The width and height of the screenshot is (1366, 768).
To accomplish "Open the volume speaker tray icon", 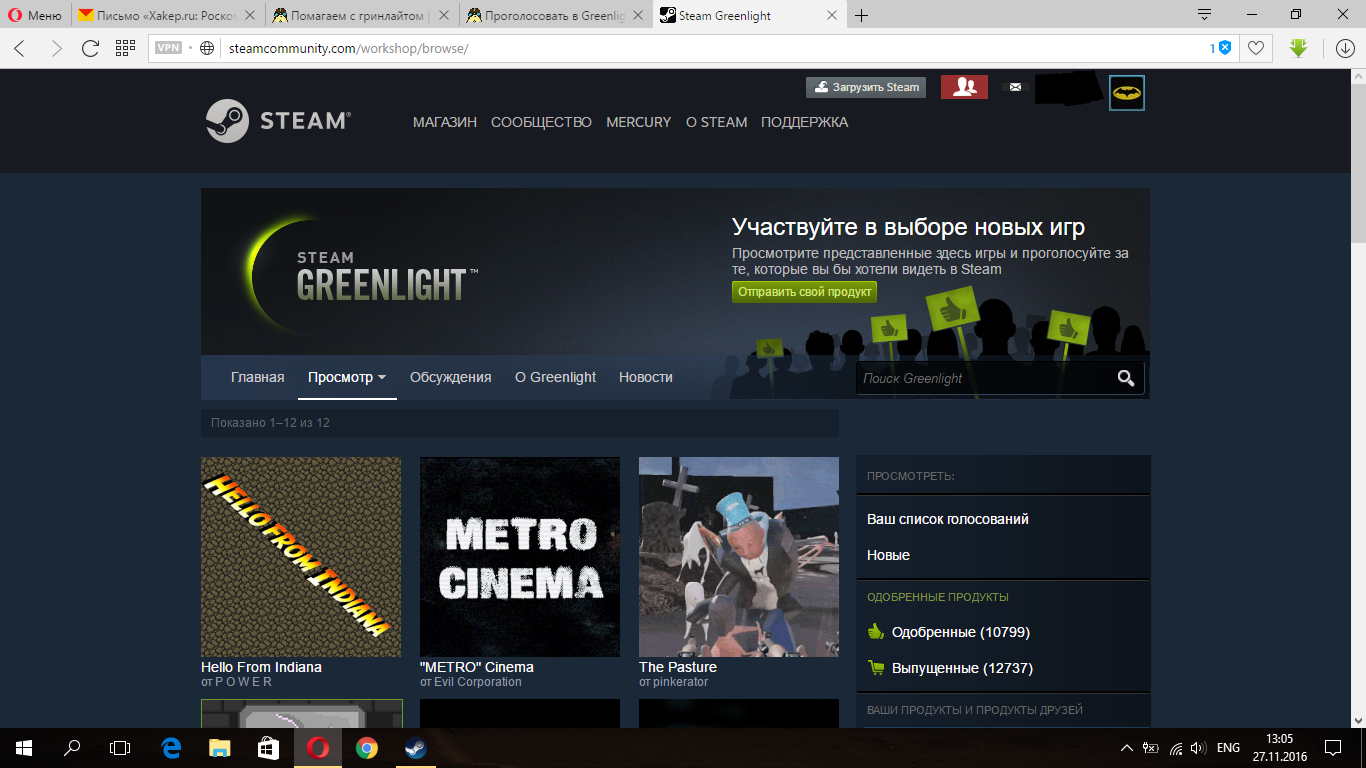I will coord(1198,748).
